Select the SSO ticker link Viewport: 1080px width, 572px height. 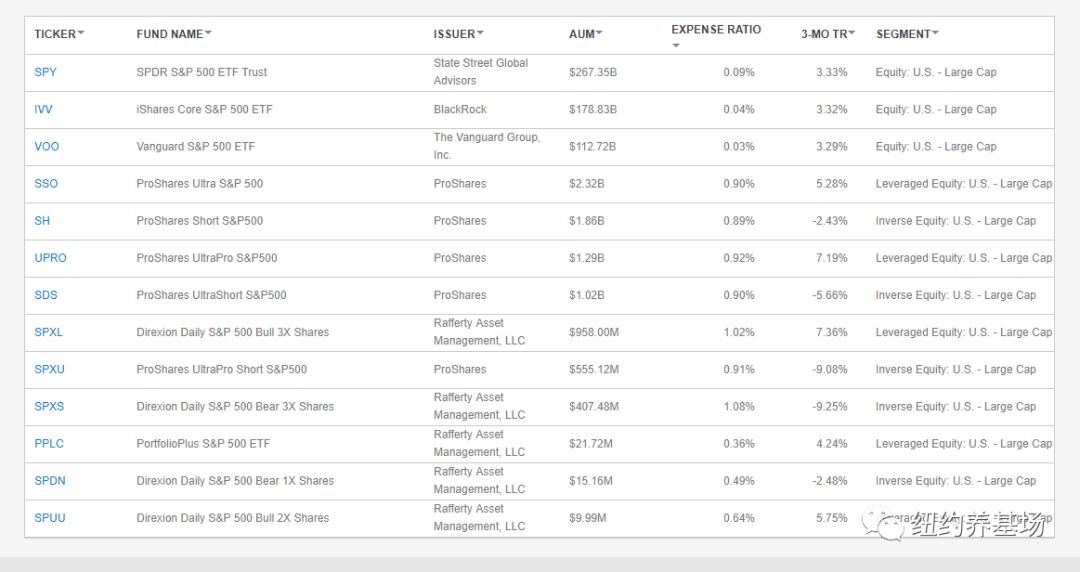click(x=46, y=183)
